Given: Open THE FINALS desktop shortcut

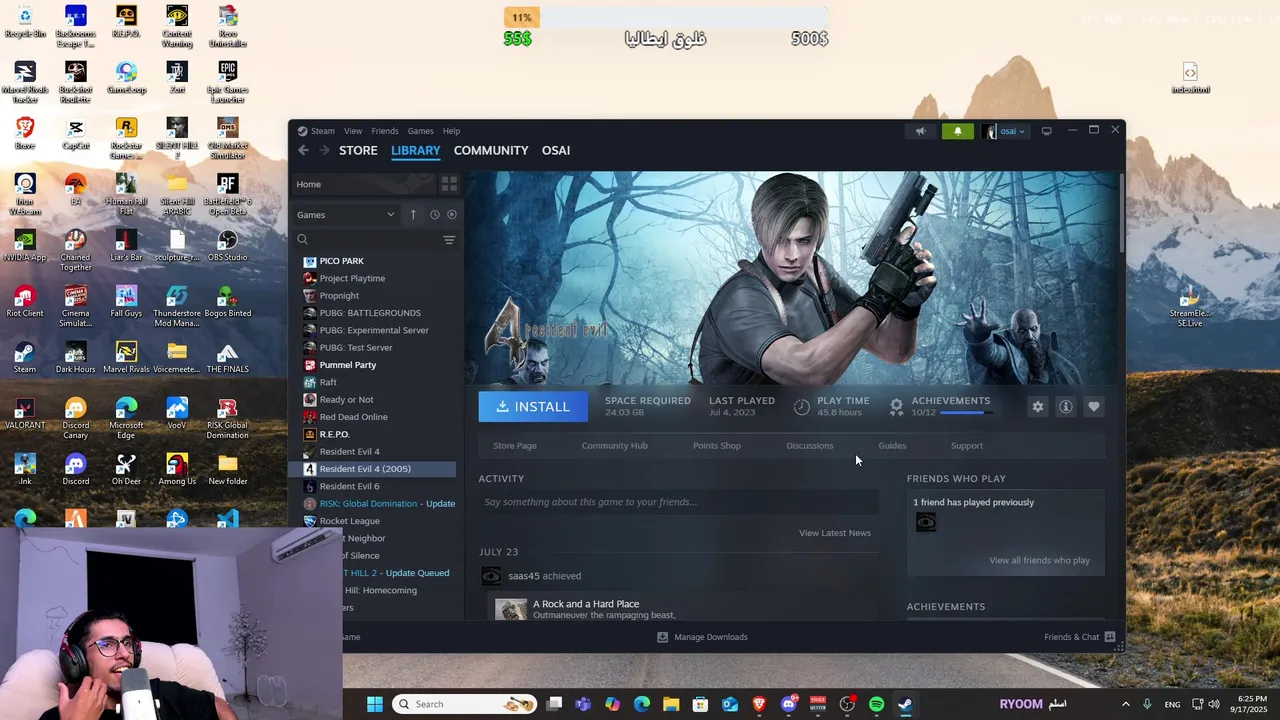Looking at the screenshot, I should 227,357.
